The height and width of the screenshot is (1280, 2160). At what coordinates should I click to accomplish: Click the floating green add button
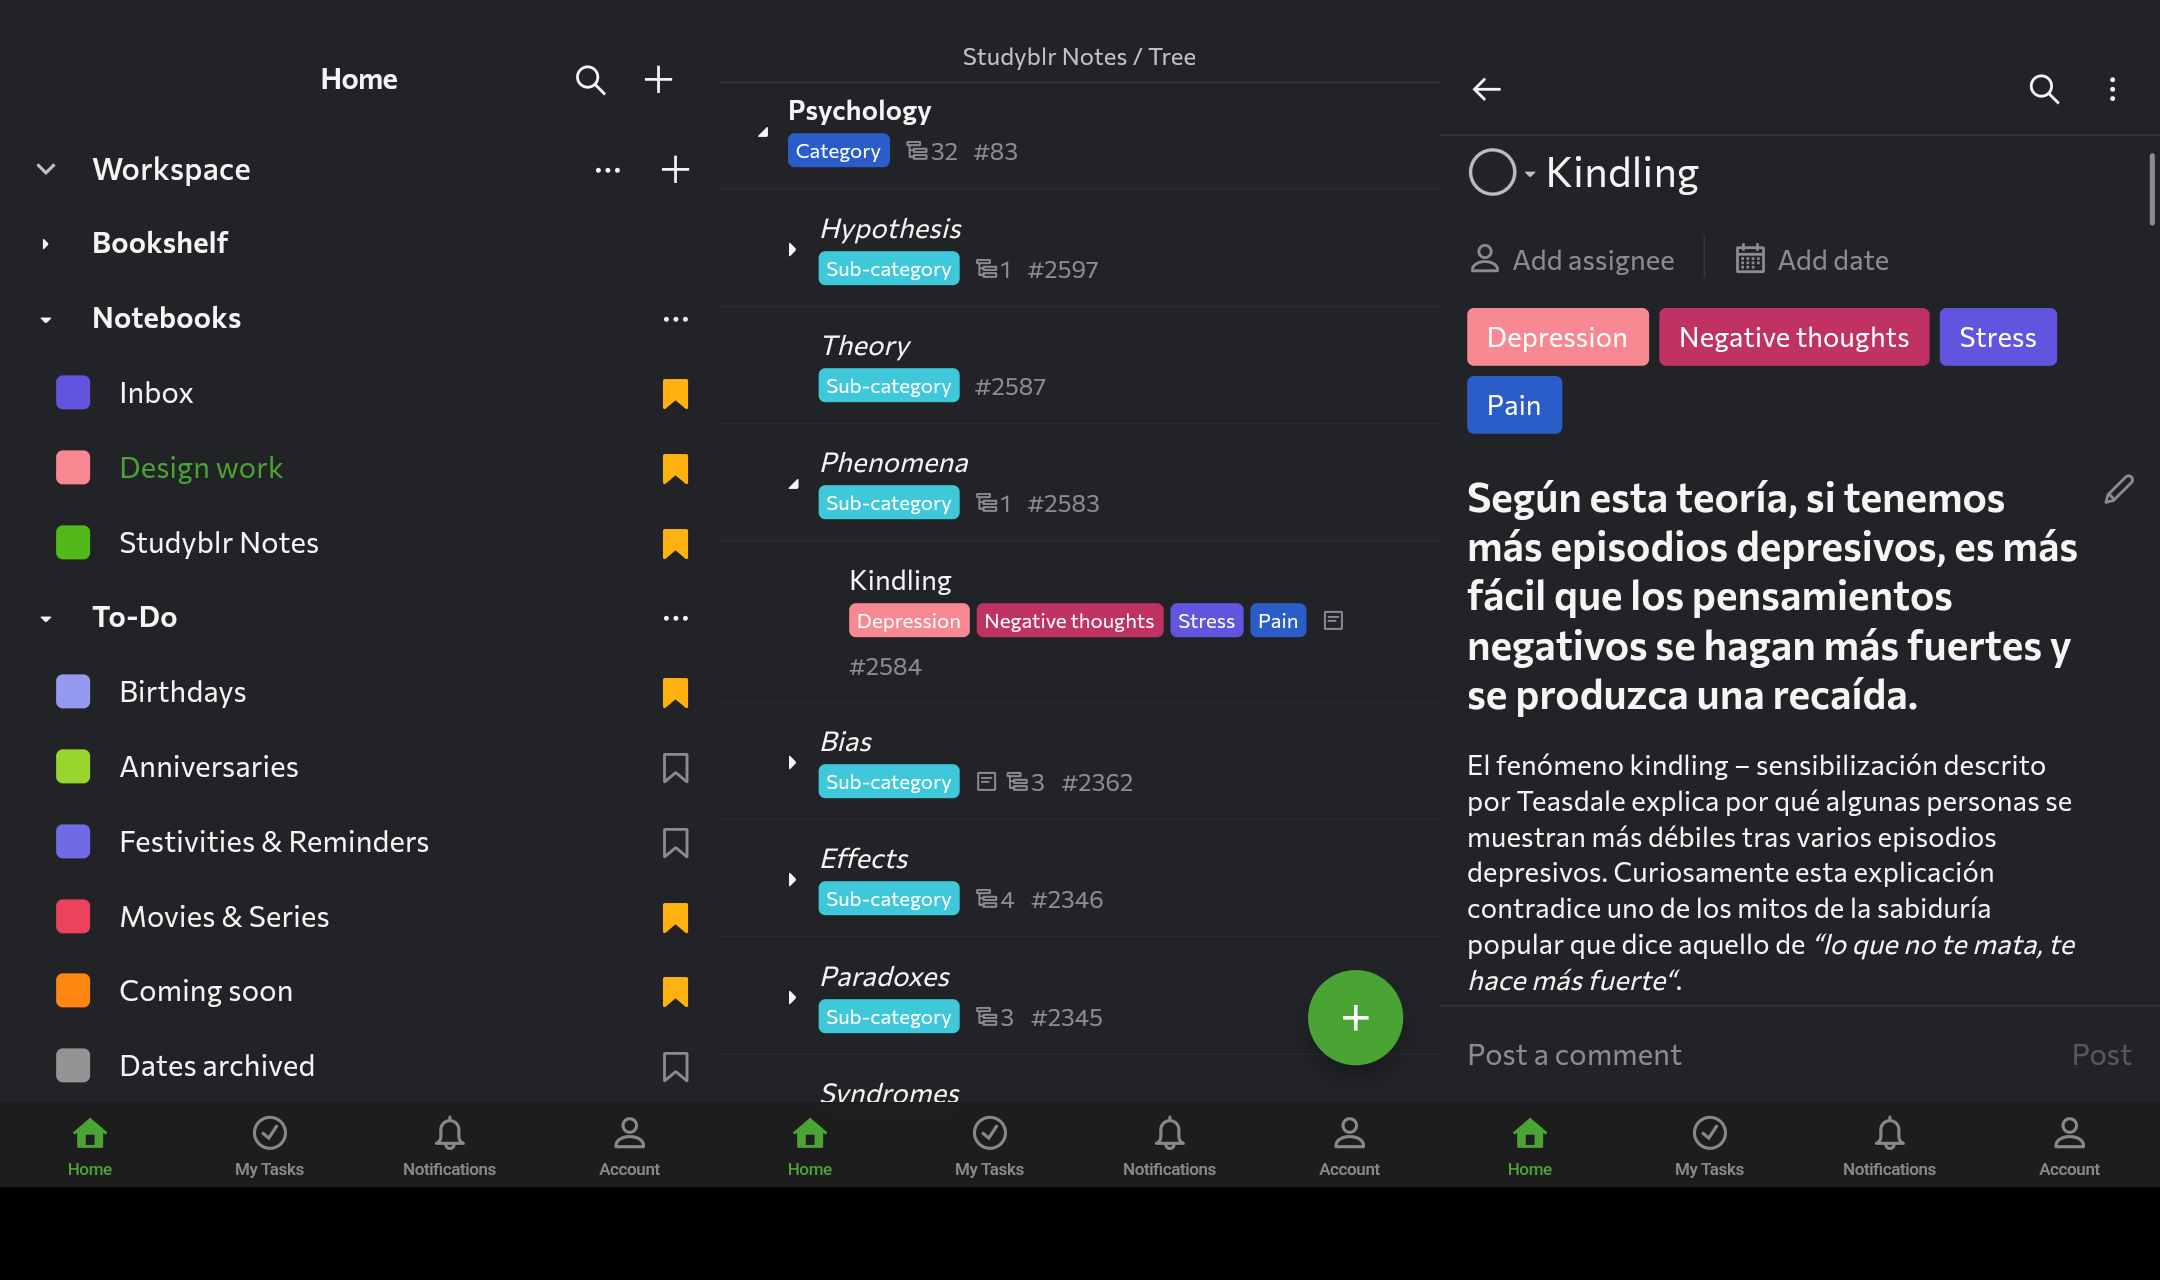[x=1354, y=1018]
